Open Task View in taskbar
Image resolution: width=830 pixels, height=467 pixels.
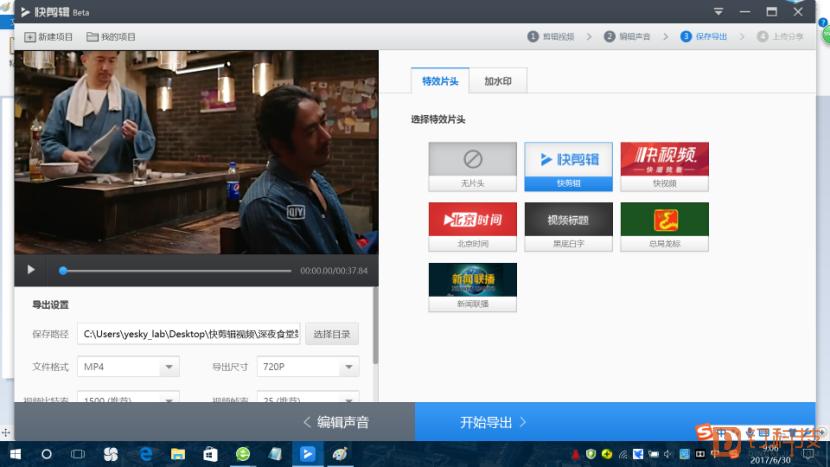[x=78, y=454]
